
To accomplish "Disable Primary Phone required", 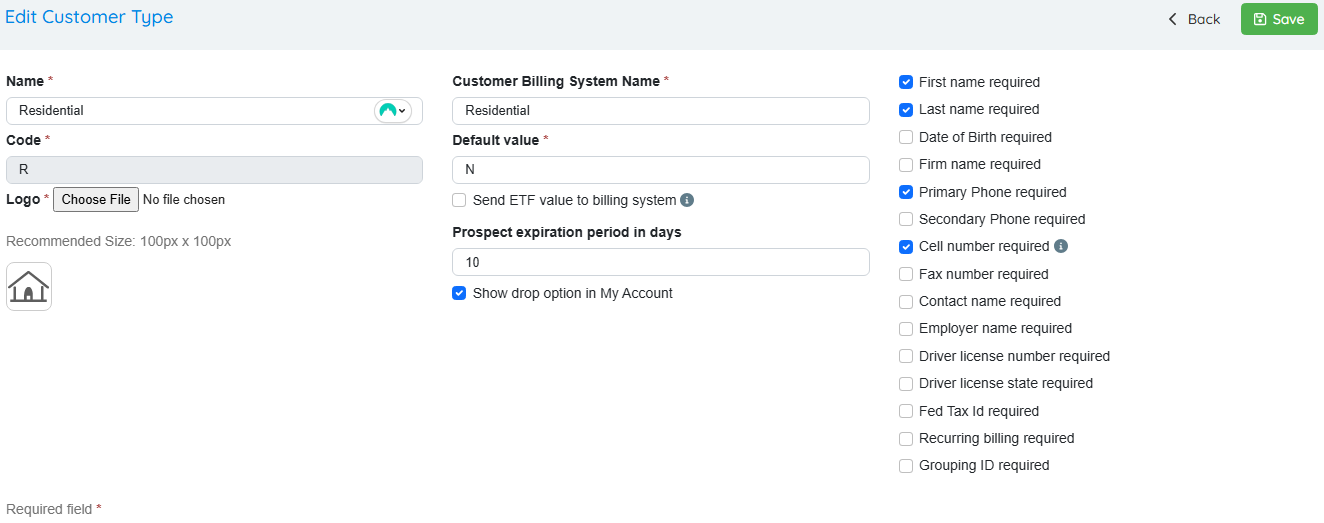I will tap(906, 192).
